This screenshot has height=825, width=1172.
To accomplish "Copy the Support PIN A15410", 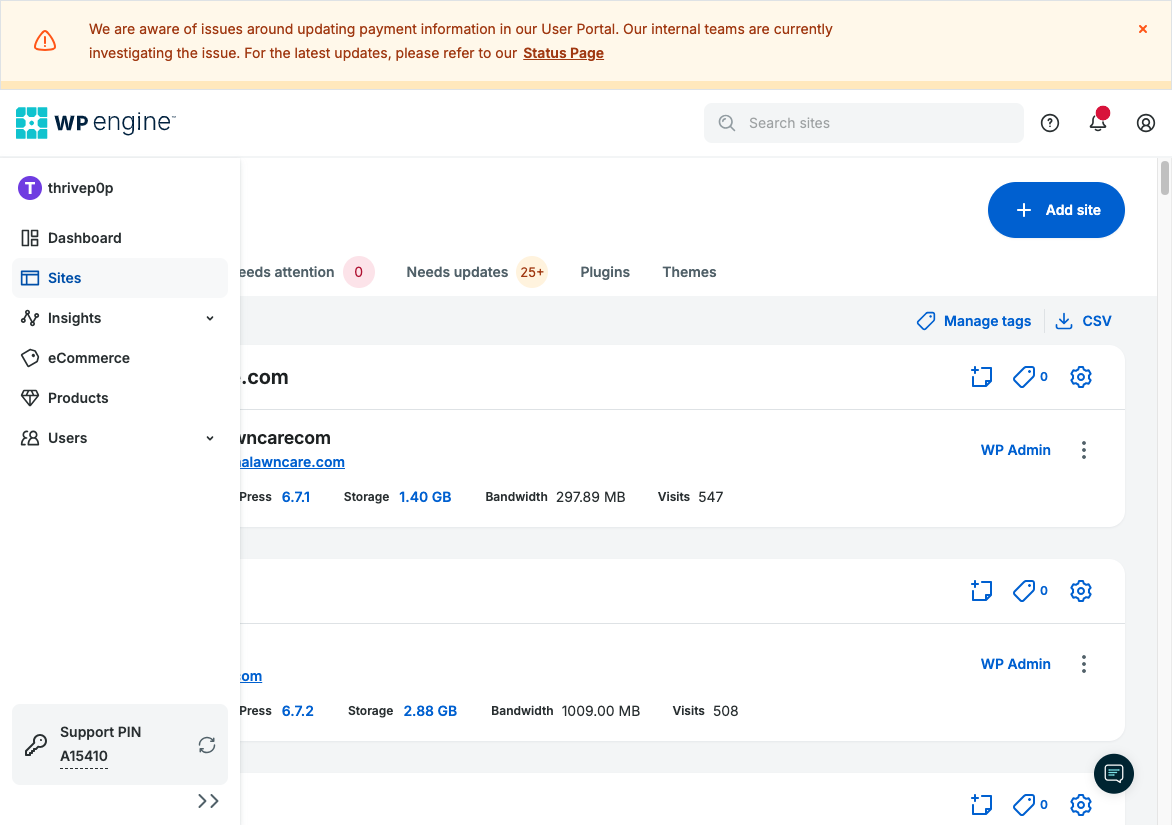I will [x=84, y=756].
